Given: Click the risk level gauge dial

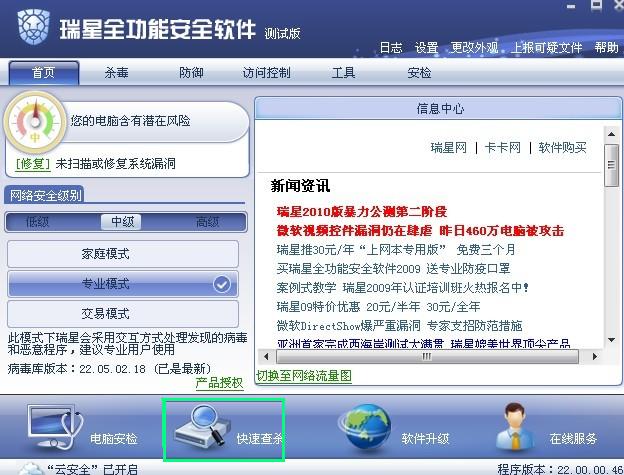Looking at the screenshot, I should point(35,122).
